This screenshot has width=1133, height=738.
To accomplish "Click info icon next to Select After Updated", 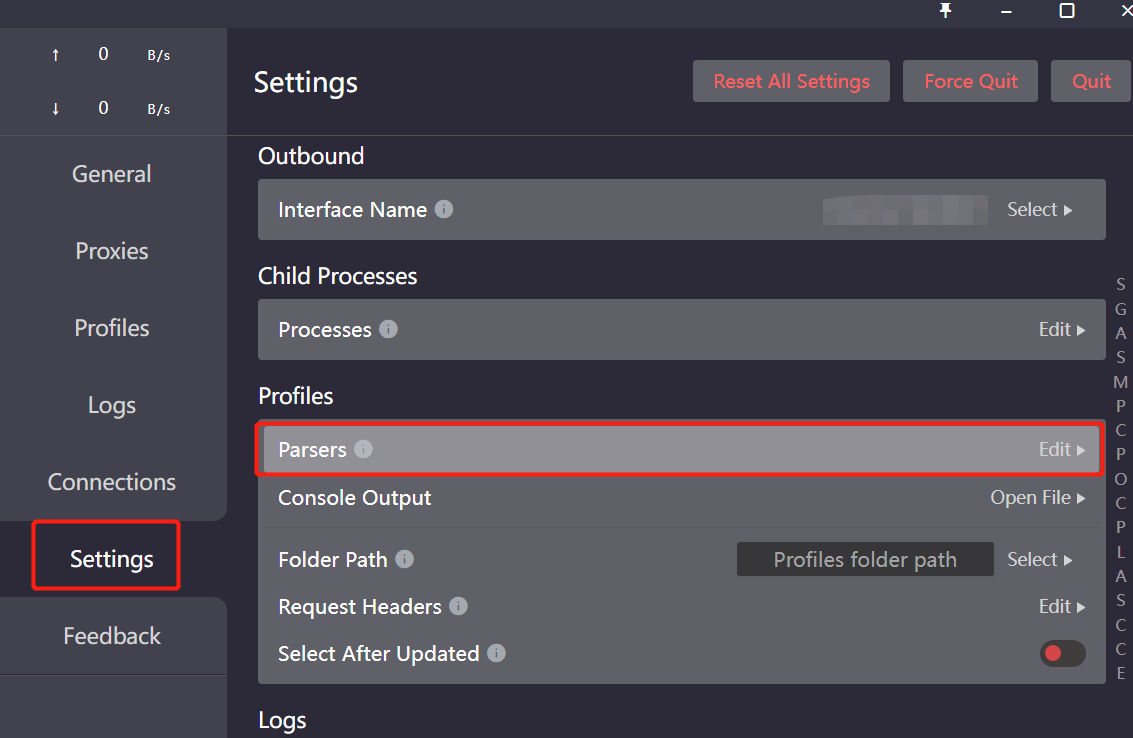I will [x=496, y=653].
